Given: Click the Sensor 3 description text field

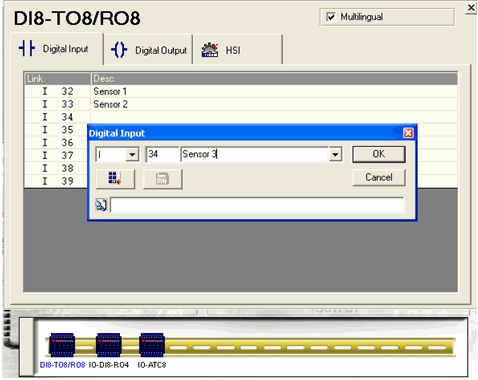Looking at the screenshot, I should point(255,154).
